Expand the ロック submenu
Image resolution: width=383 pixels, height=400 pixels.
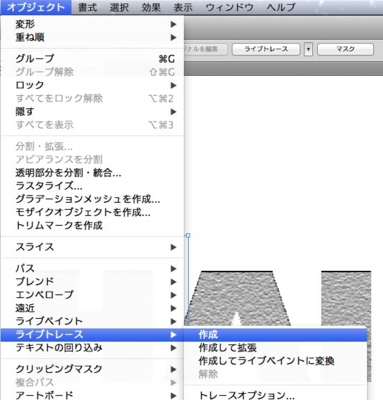tap(93, 85)
